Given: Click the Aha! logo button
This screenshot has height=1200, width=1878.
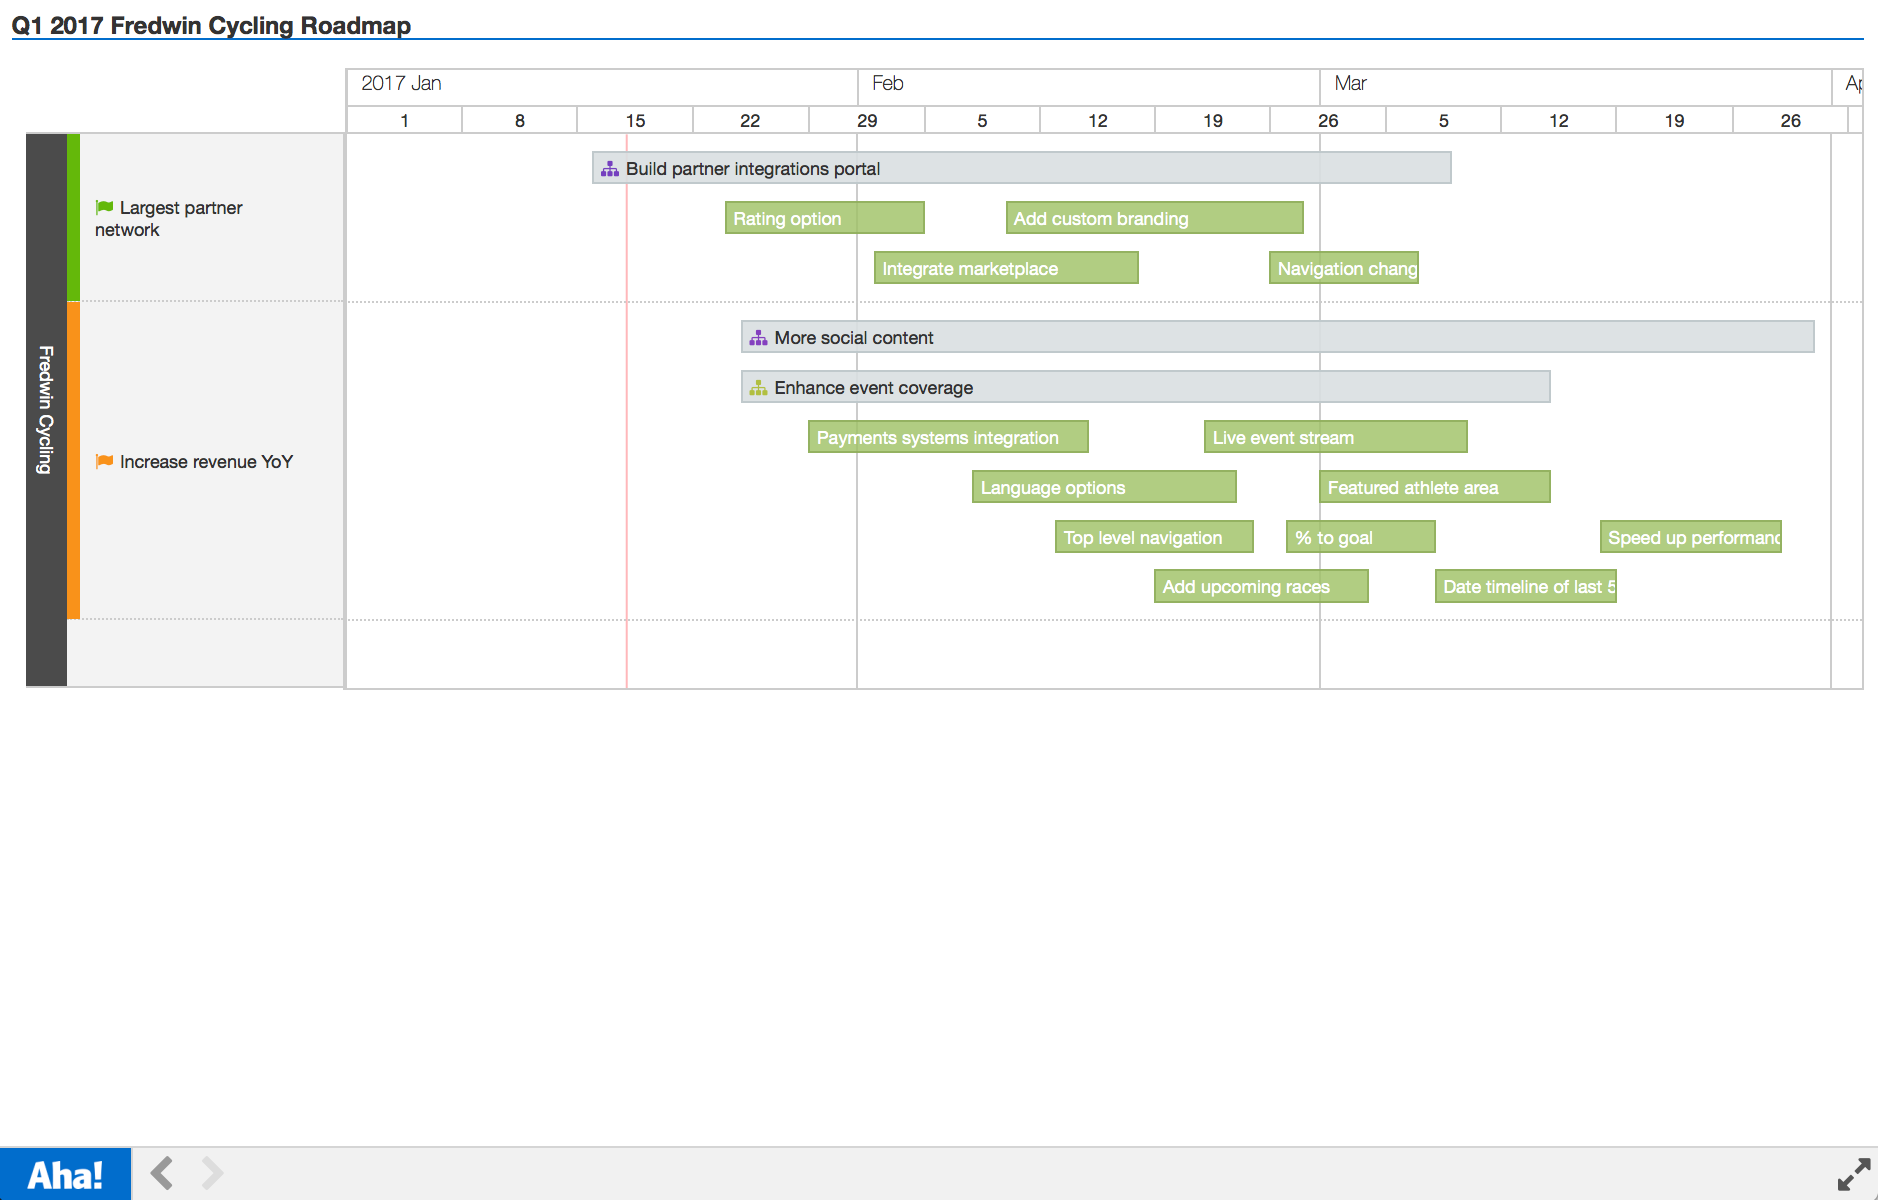Looking at the screenshot, I should (65, 1174).
